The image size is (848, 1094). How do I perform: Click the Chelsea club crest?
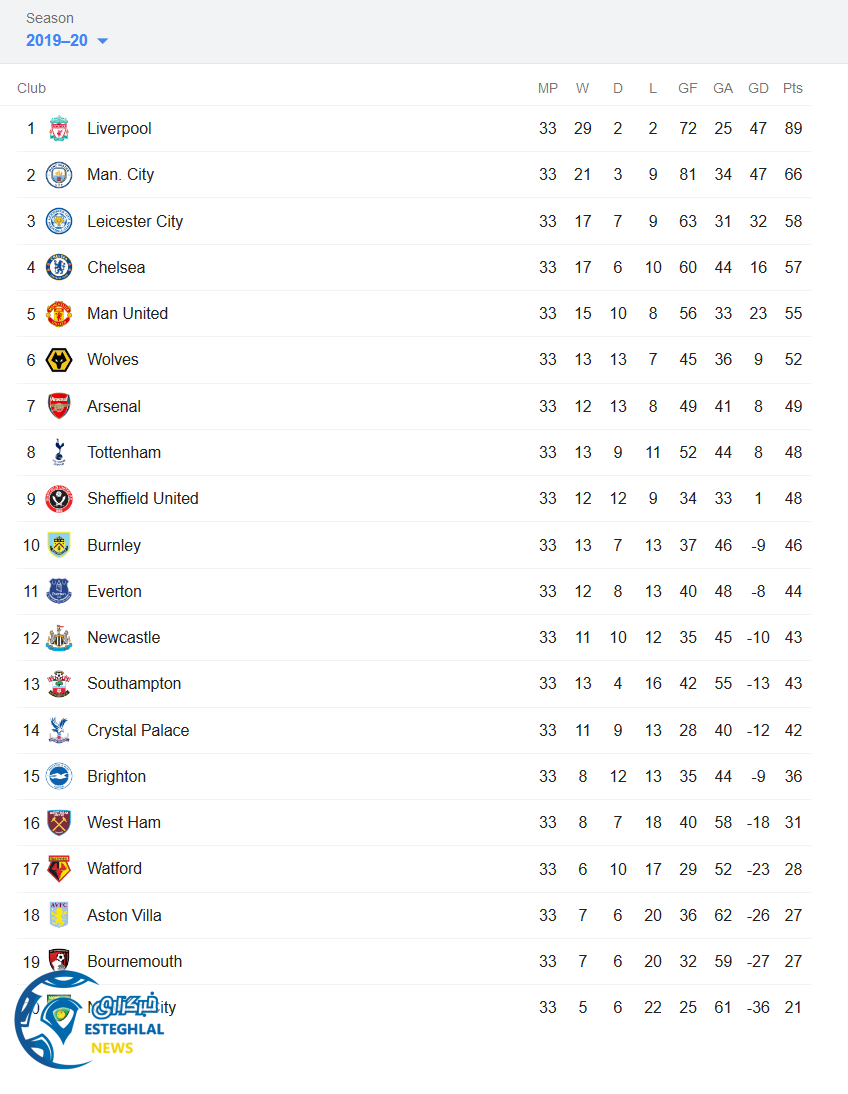click(x=59, y=268)
